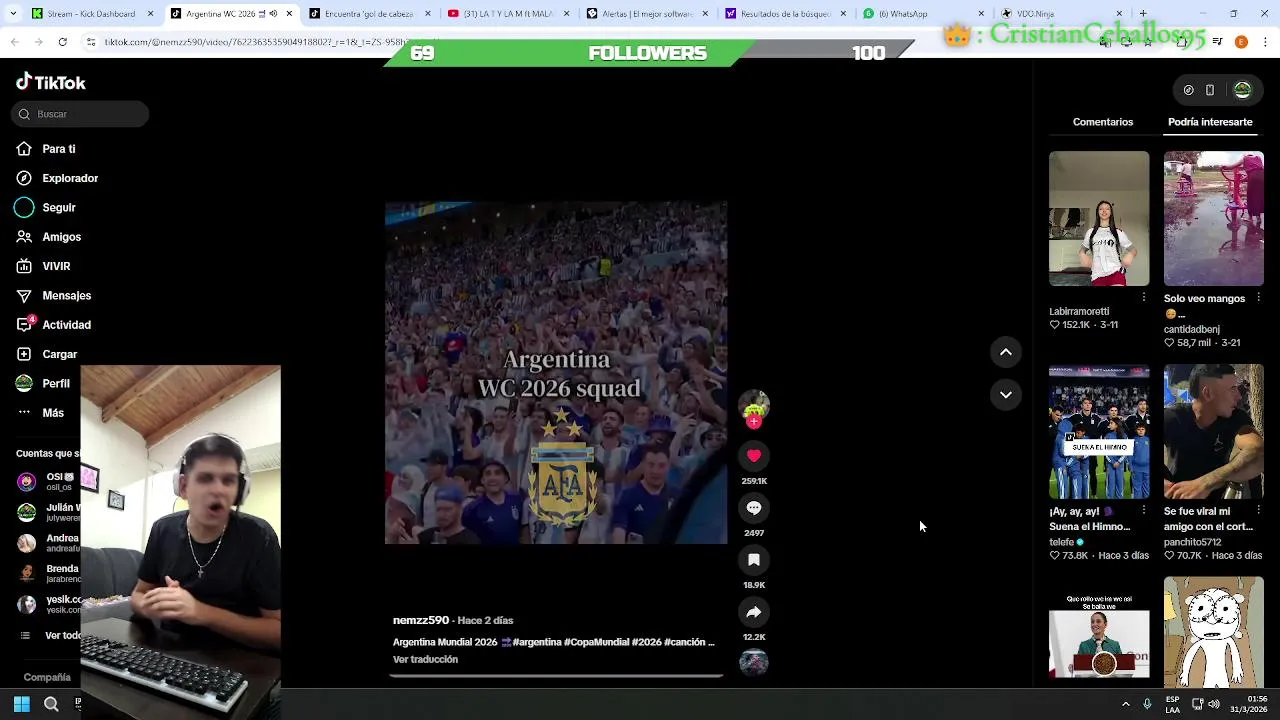The height and width of the screenshot is (720, 1280).
Task: Open options for Suena el Himno video
Action: coord(1144,511)
